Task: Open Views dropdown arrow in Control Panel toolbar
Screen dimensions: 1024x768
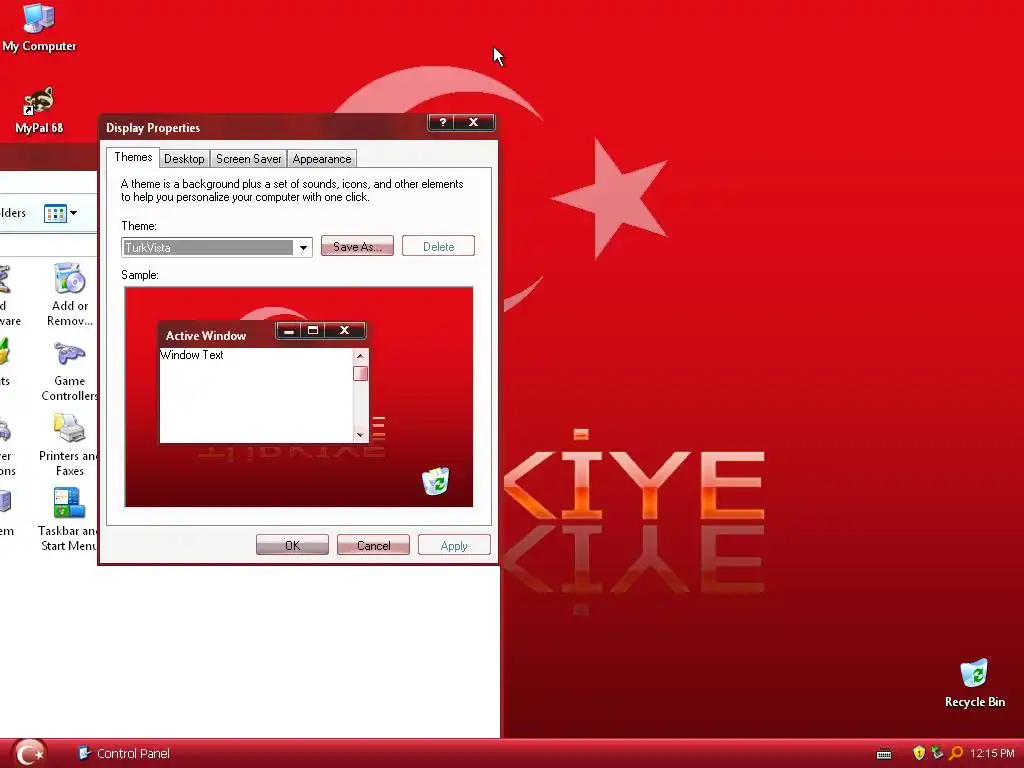Action: 73,213
